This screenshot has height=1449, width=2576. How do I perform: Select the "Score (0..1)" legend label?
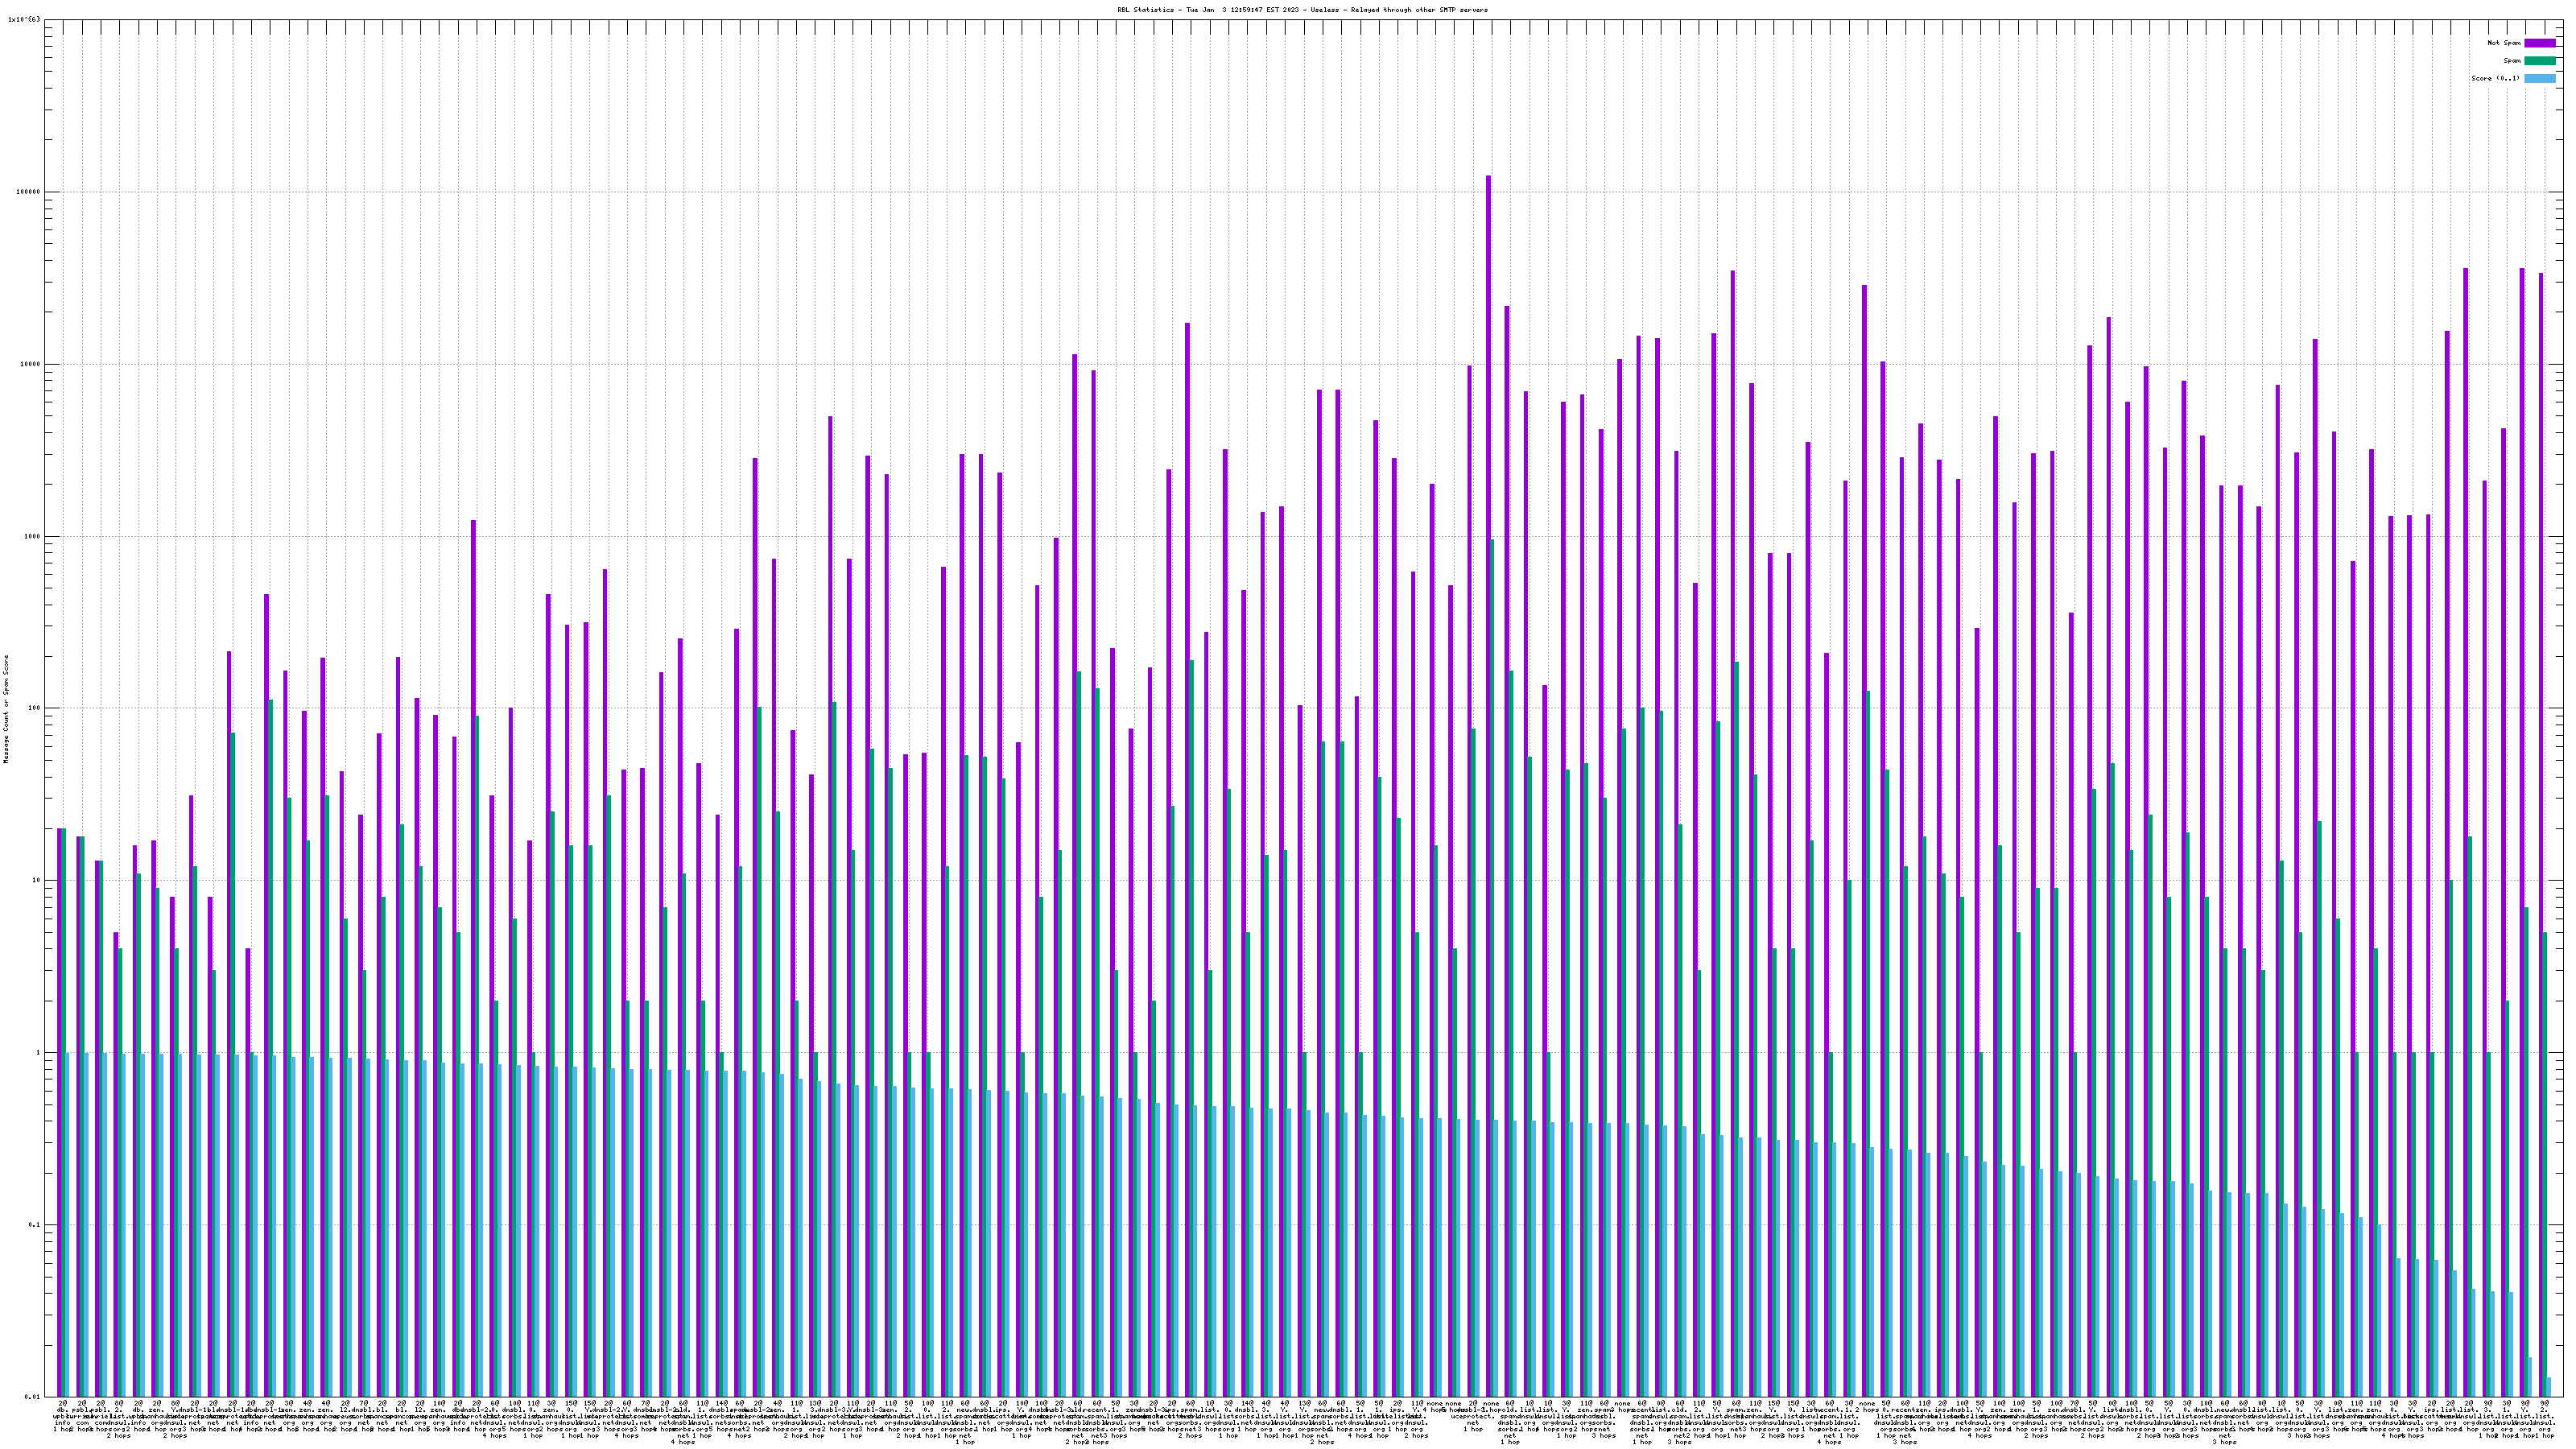[x=2495, y=78]
